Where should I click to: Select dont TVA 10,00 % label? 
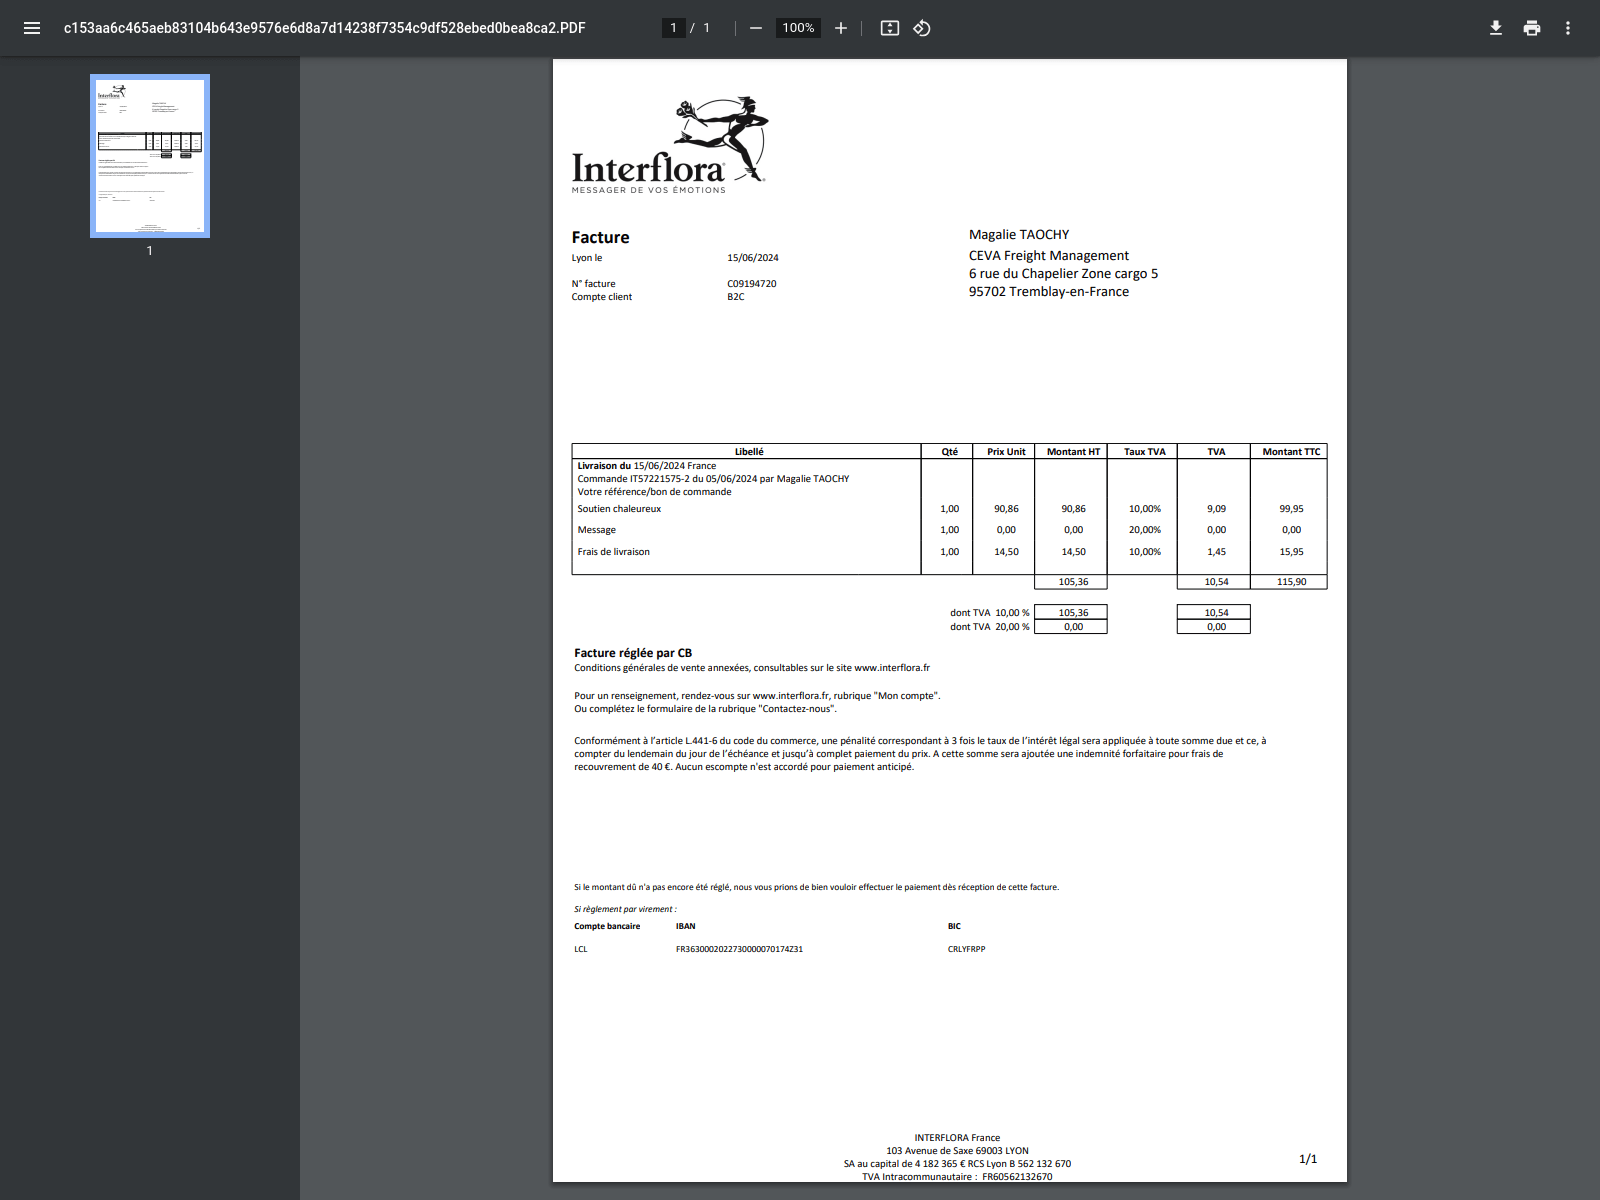point(989,613)
